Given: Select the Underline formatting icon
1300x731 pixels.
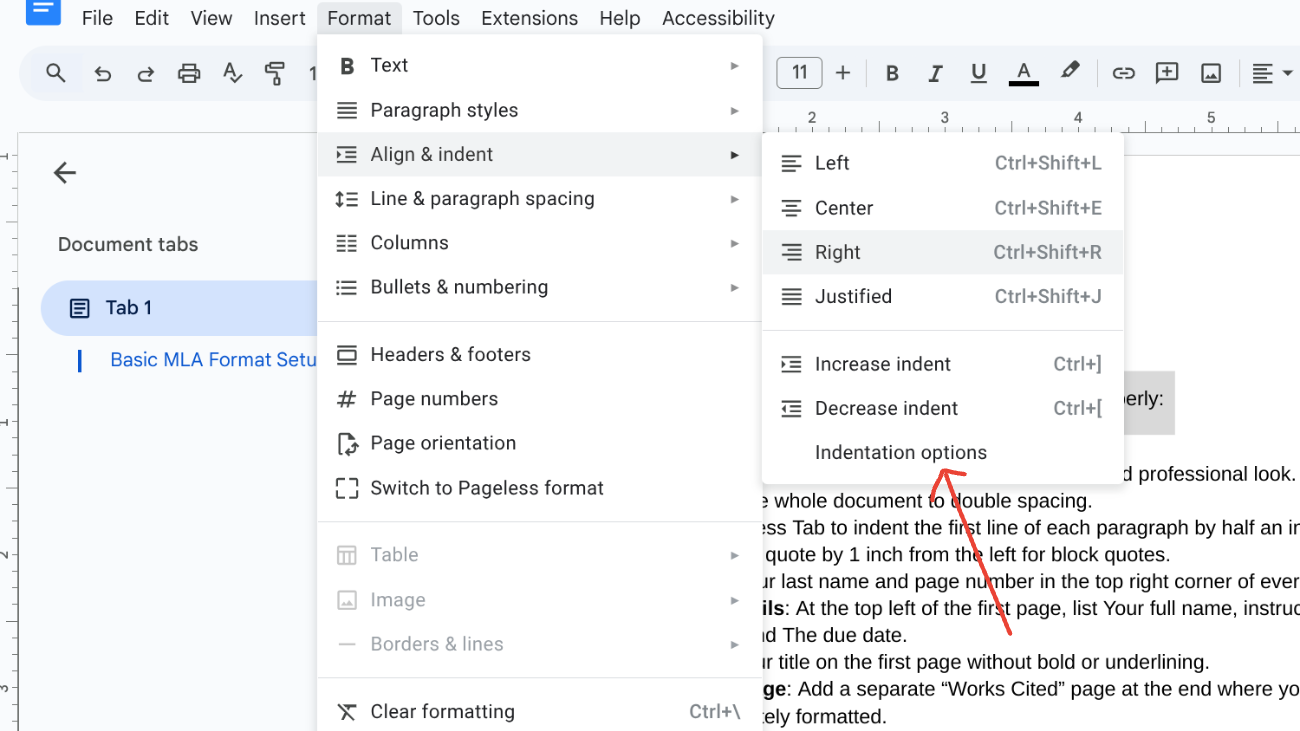Looking at the screenshot, I should (x=978, y=72).
